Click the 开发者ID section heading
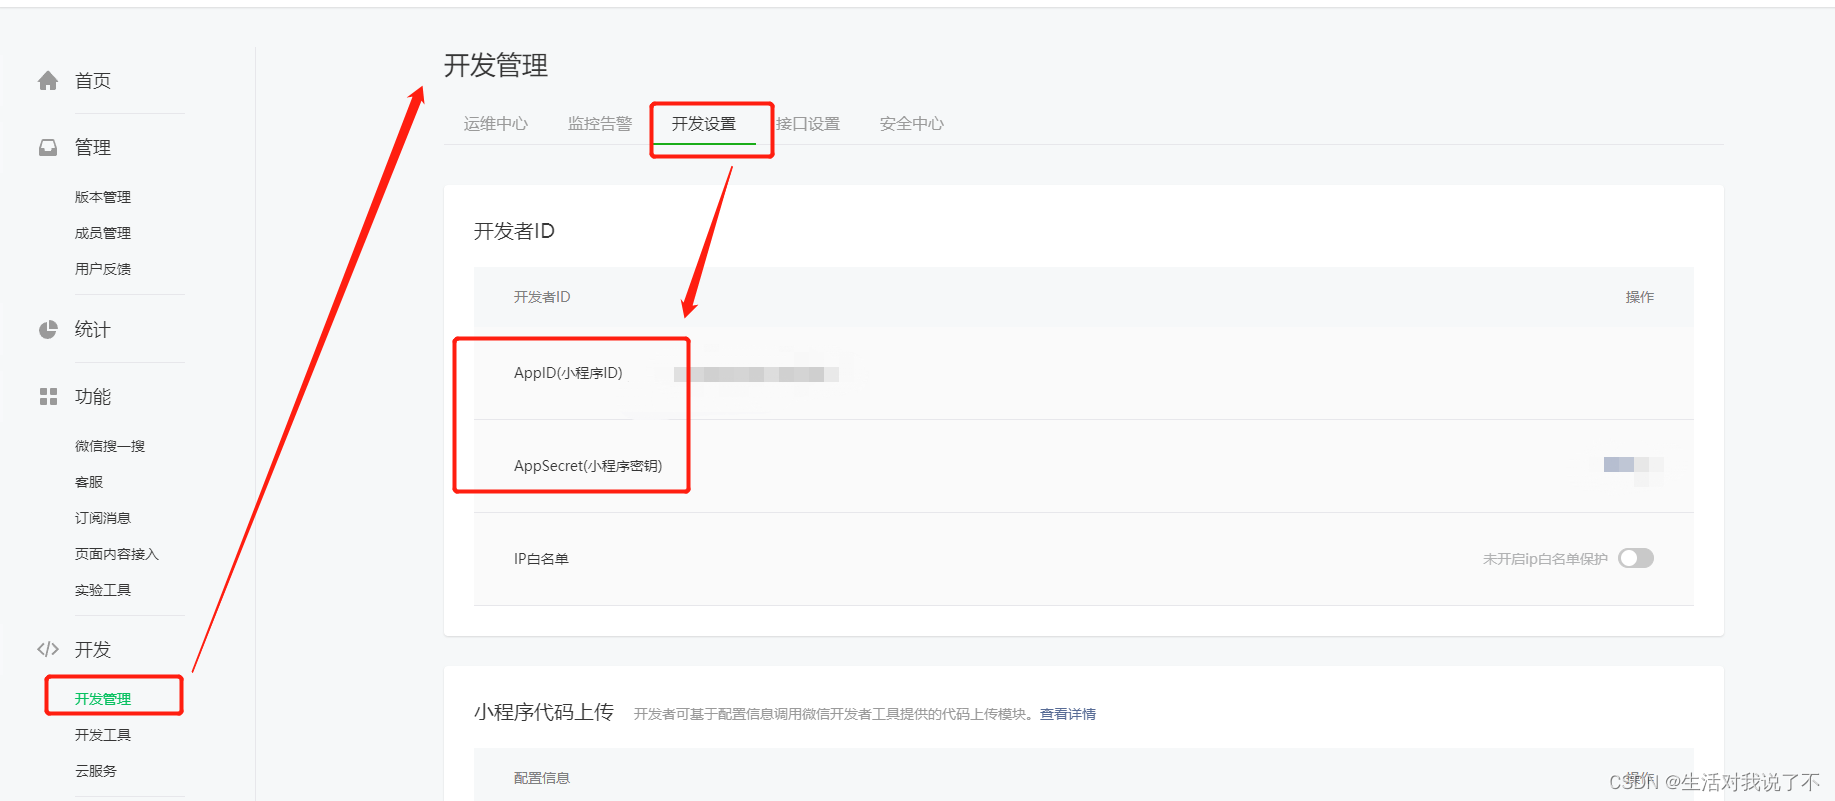This screenshot has width=1835, height=801. point(514,231)
